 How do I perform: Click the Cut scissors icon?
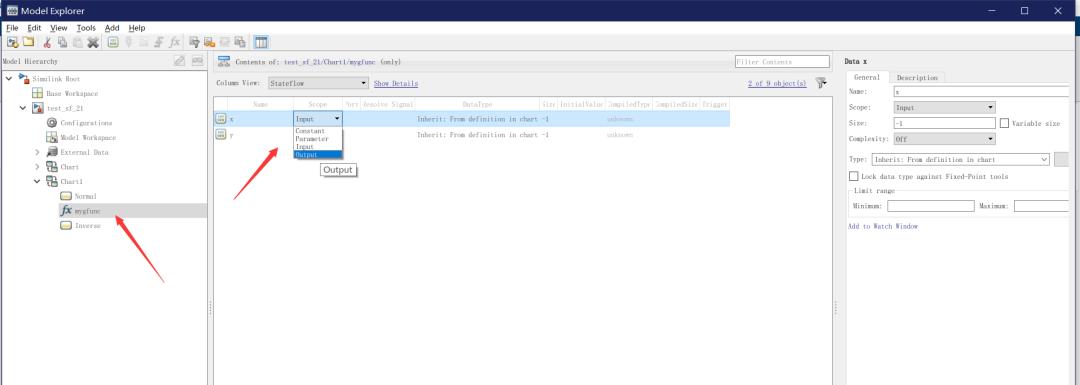click(x=48, y=42)
